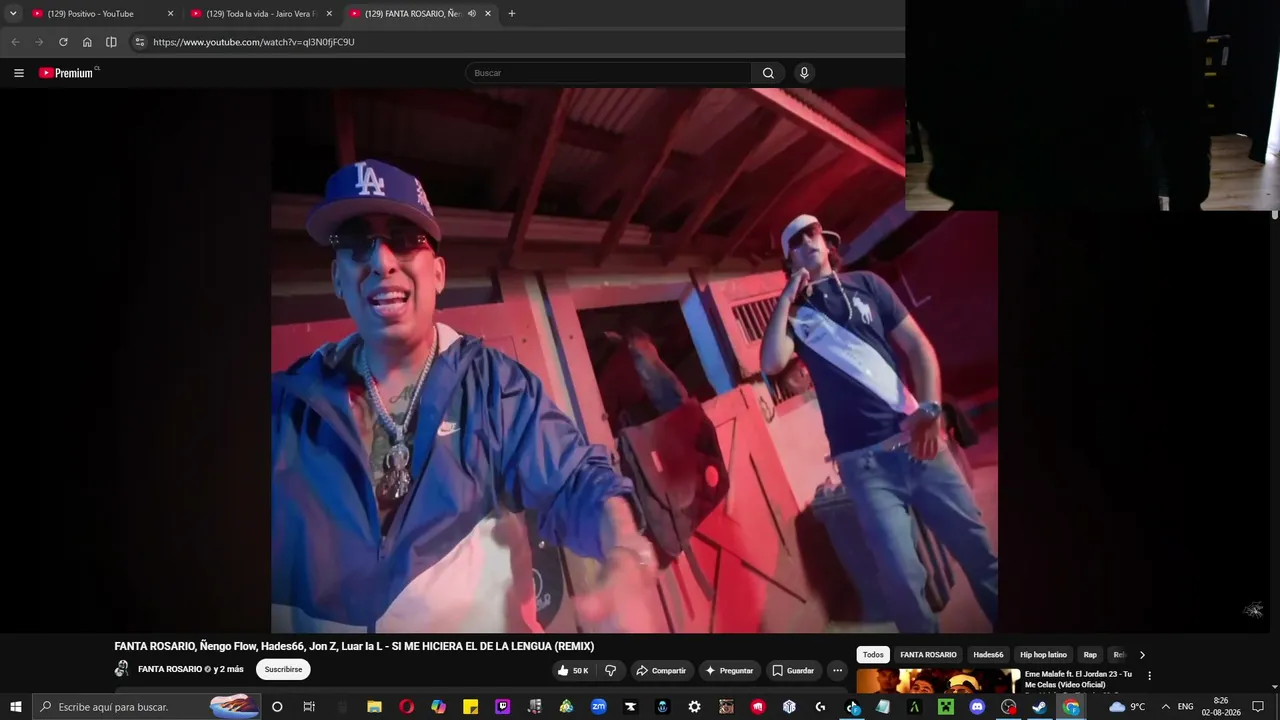This screenshot has width=1280, height=720.
Task: Switch to Toda la vida - Jairo Vera tab
Action: pyautogui.click(x=260, y=14)
